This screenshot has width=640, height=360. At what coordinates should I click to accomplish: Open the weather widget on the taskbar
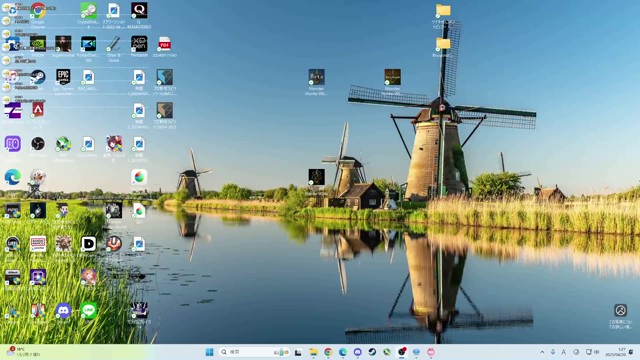pyautogui.click(x=24, y=352)
